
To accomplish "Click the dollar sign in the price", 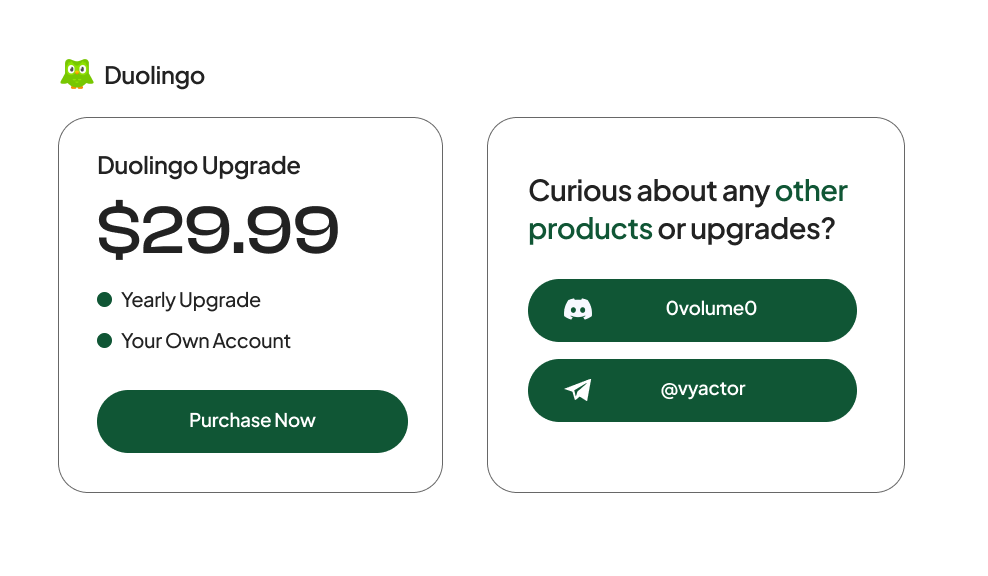I will (117, 230).
